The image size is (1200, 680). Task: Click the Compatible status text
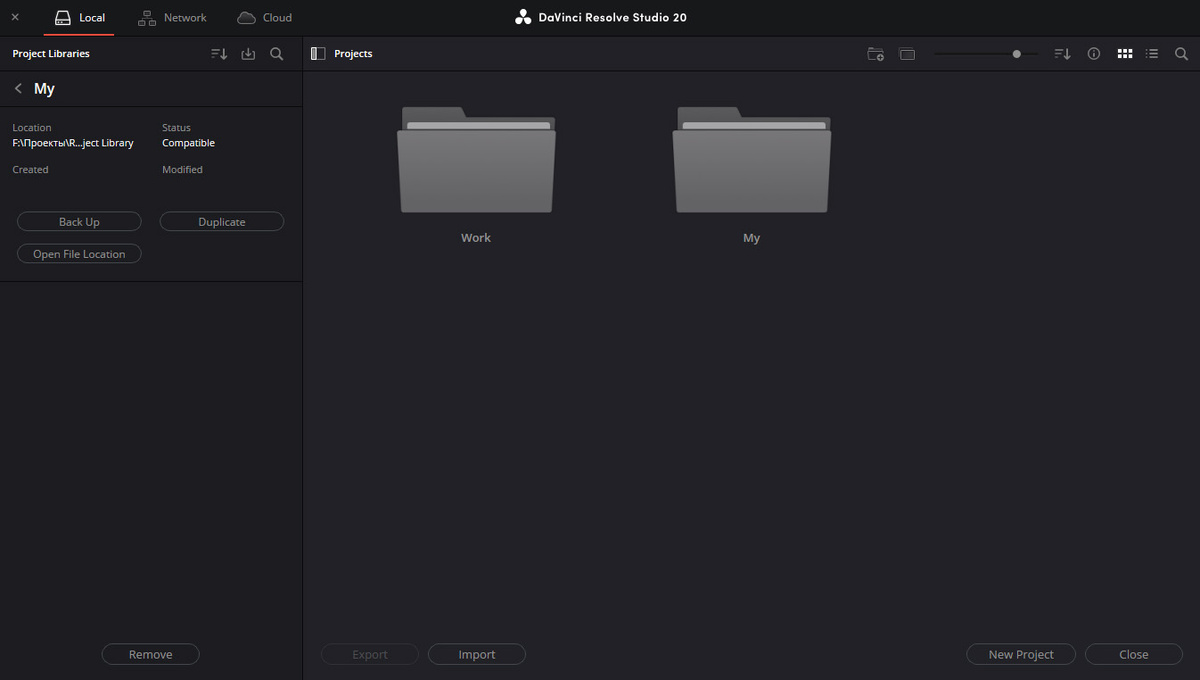point(188,143)
